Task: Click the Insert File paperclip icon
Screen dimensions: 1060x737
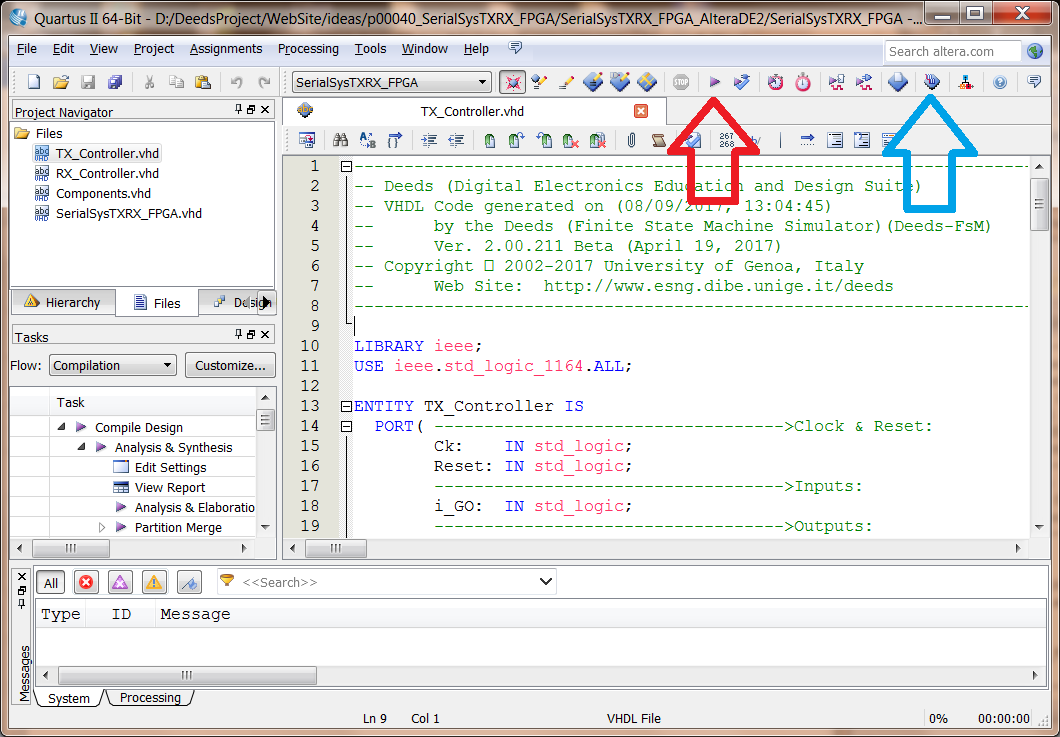Action: (x=631, y=140)
